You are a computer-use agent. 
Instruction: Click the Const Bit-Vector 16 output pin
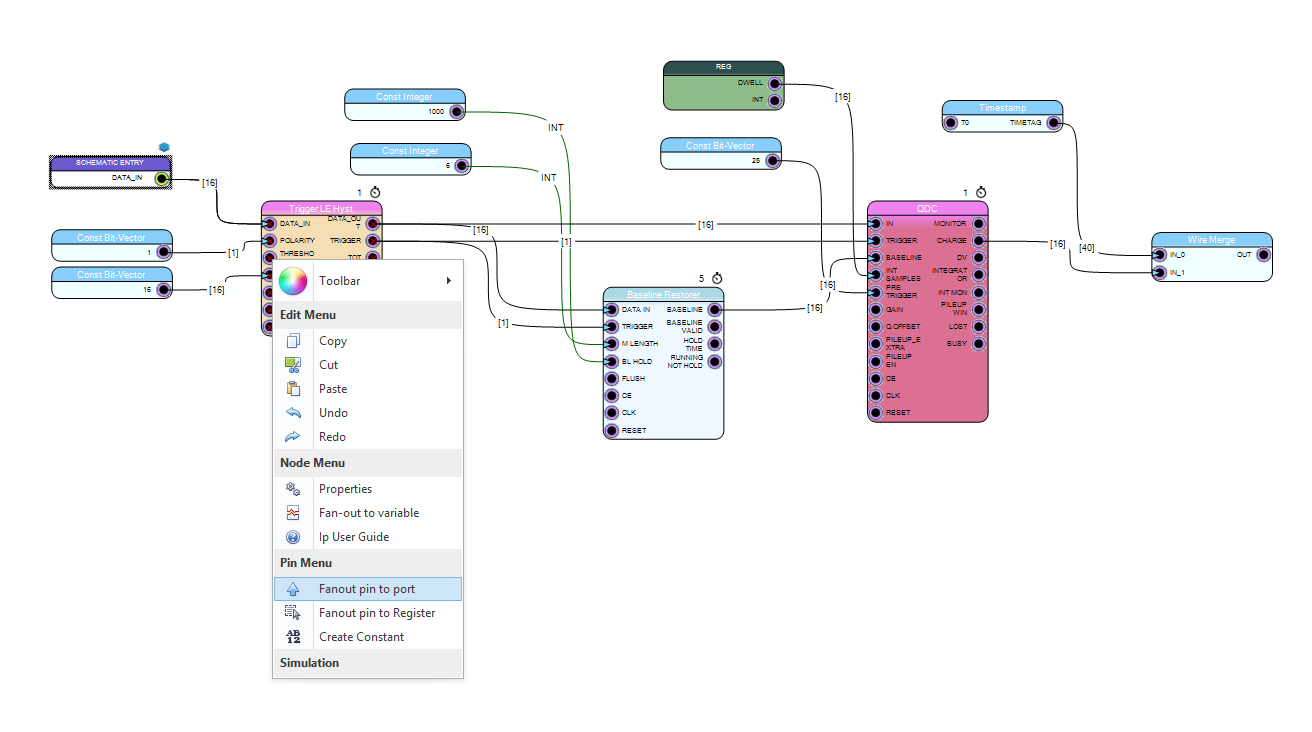pyautogui.click(x=162, y=290)
